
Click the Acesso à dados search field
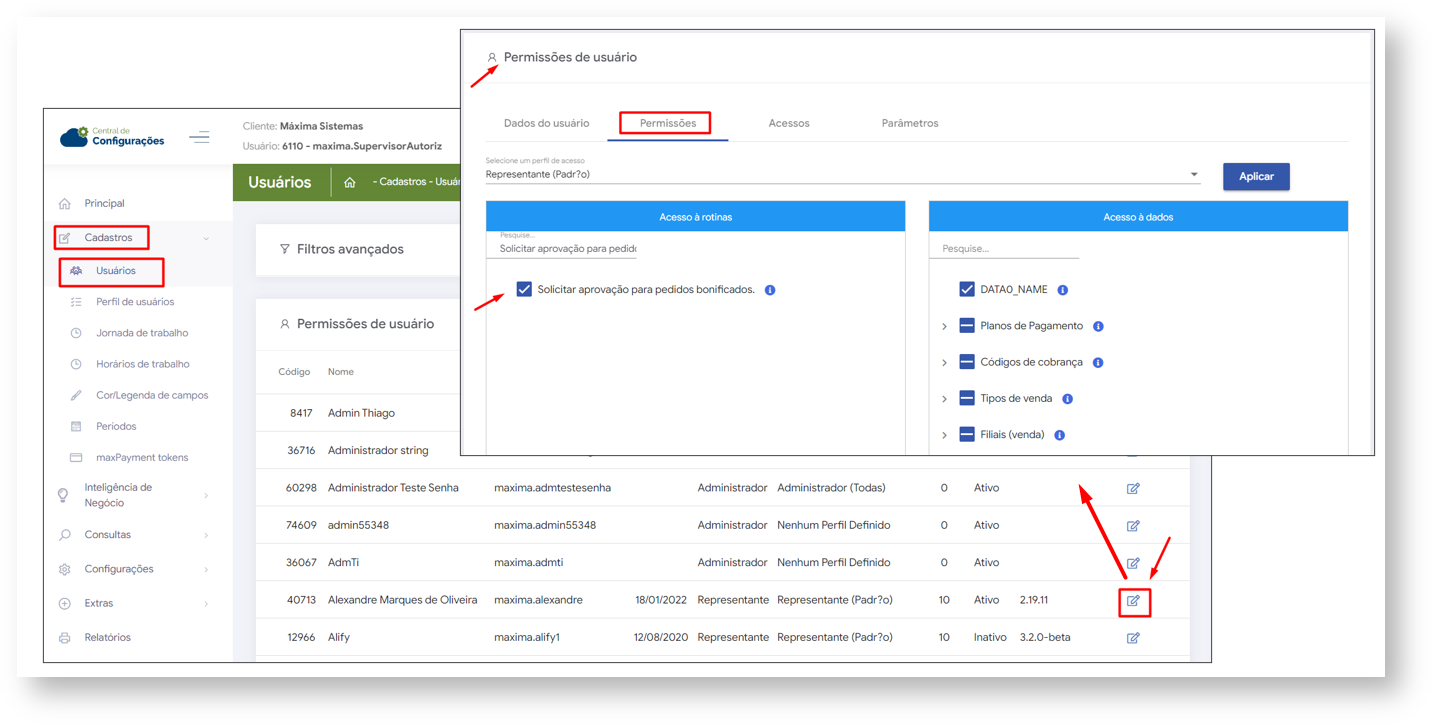[1004, 248]
